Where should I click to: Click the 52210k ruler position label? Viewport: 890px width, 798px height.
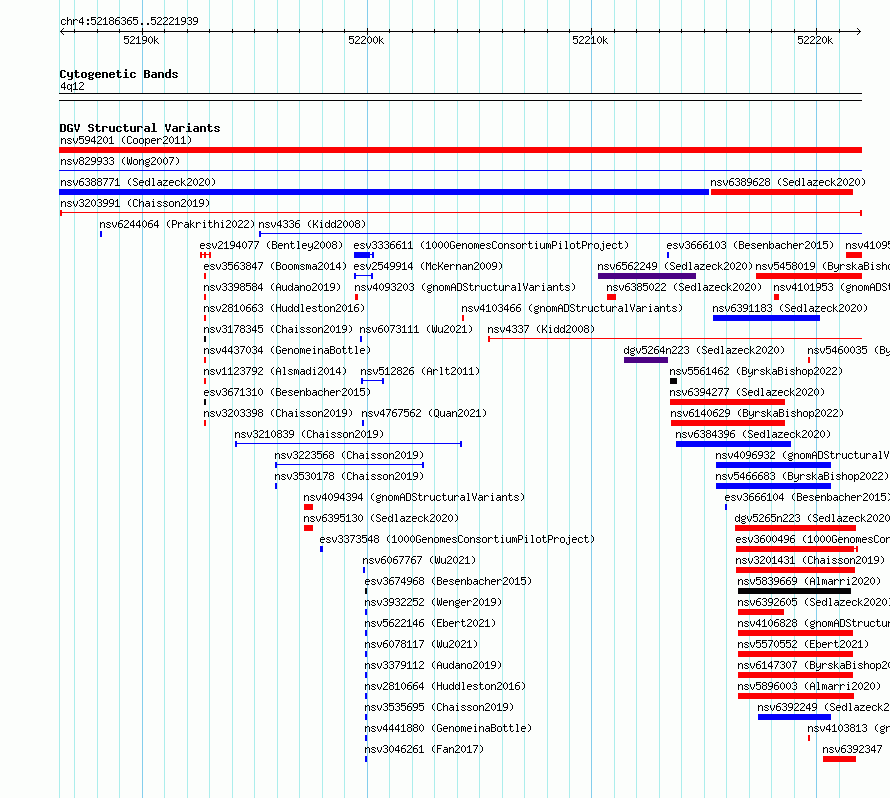pos(590,40)
